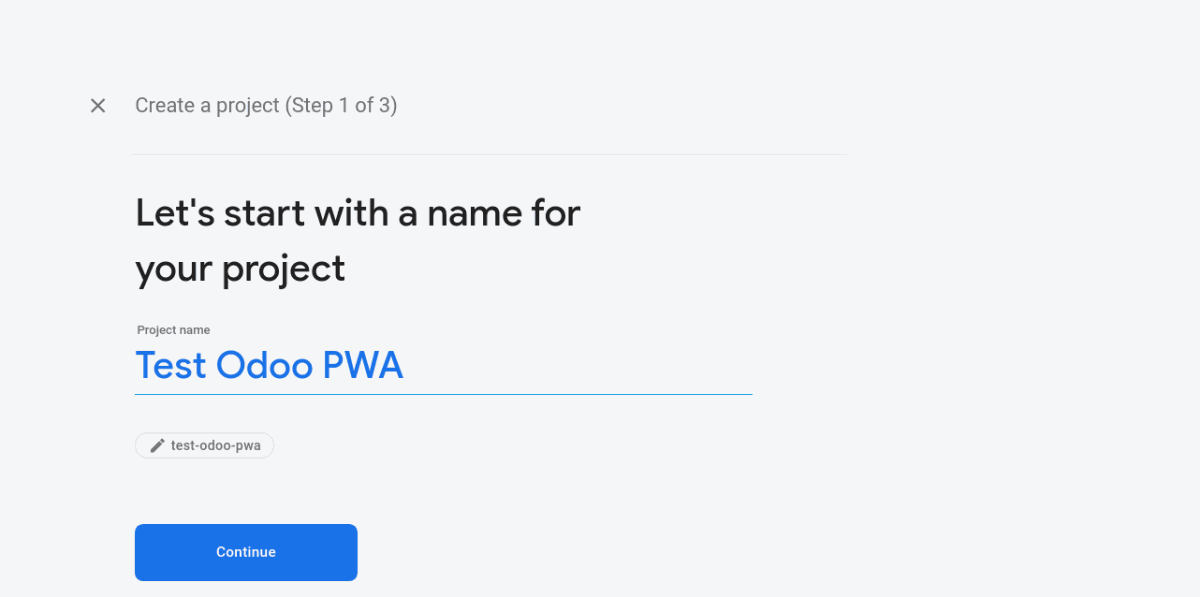
Task: Click the 'Project name' field label
Action: [x=174, y=330]
